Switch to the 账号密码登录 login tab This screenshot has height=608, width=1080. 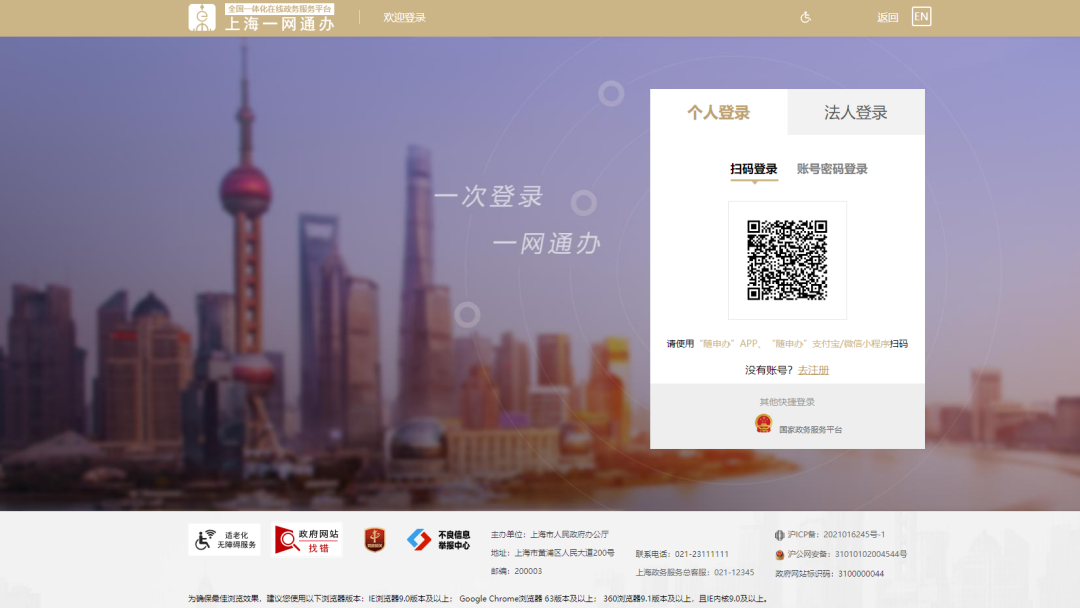tap(833, 169)
